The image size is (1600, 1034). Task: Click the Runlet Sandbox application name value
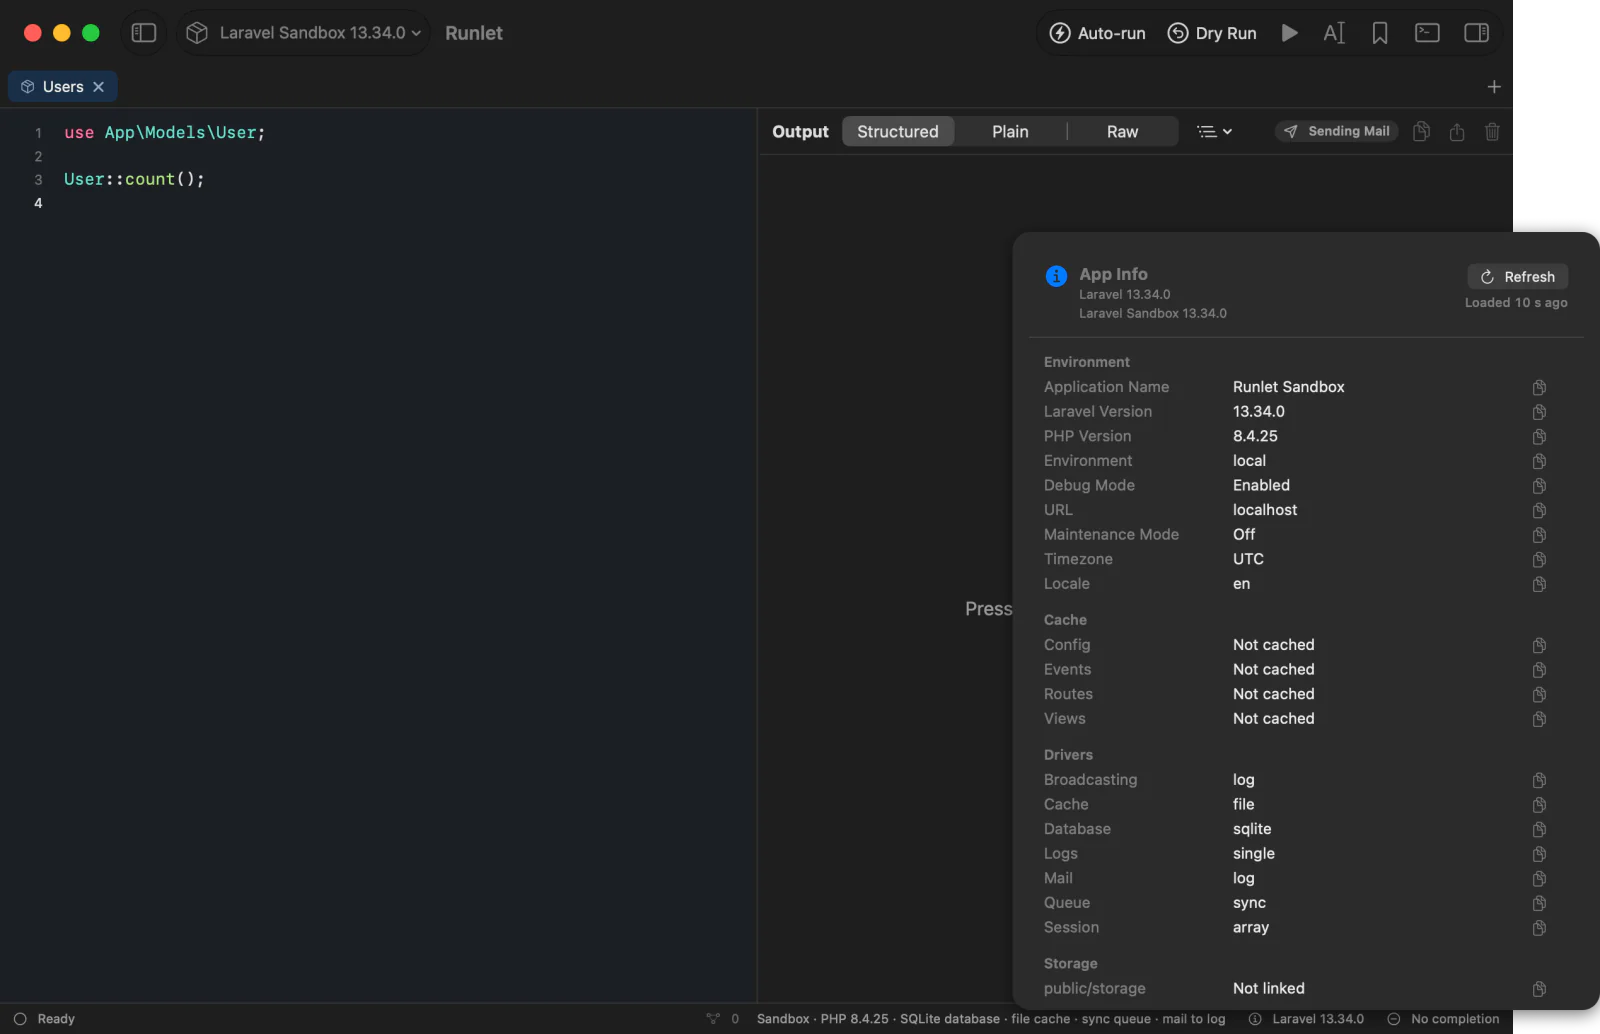(1288, 387)
